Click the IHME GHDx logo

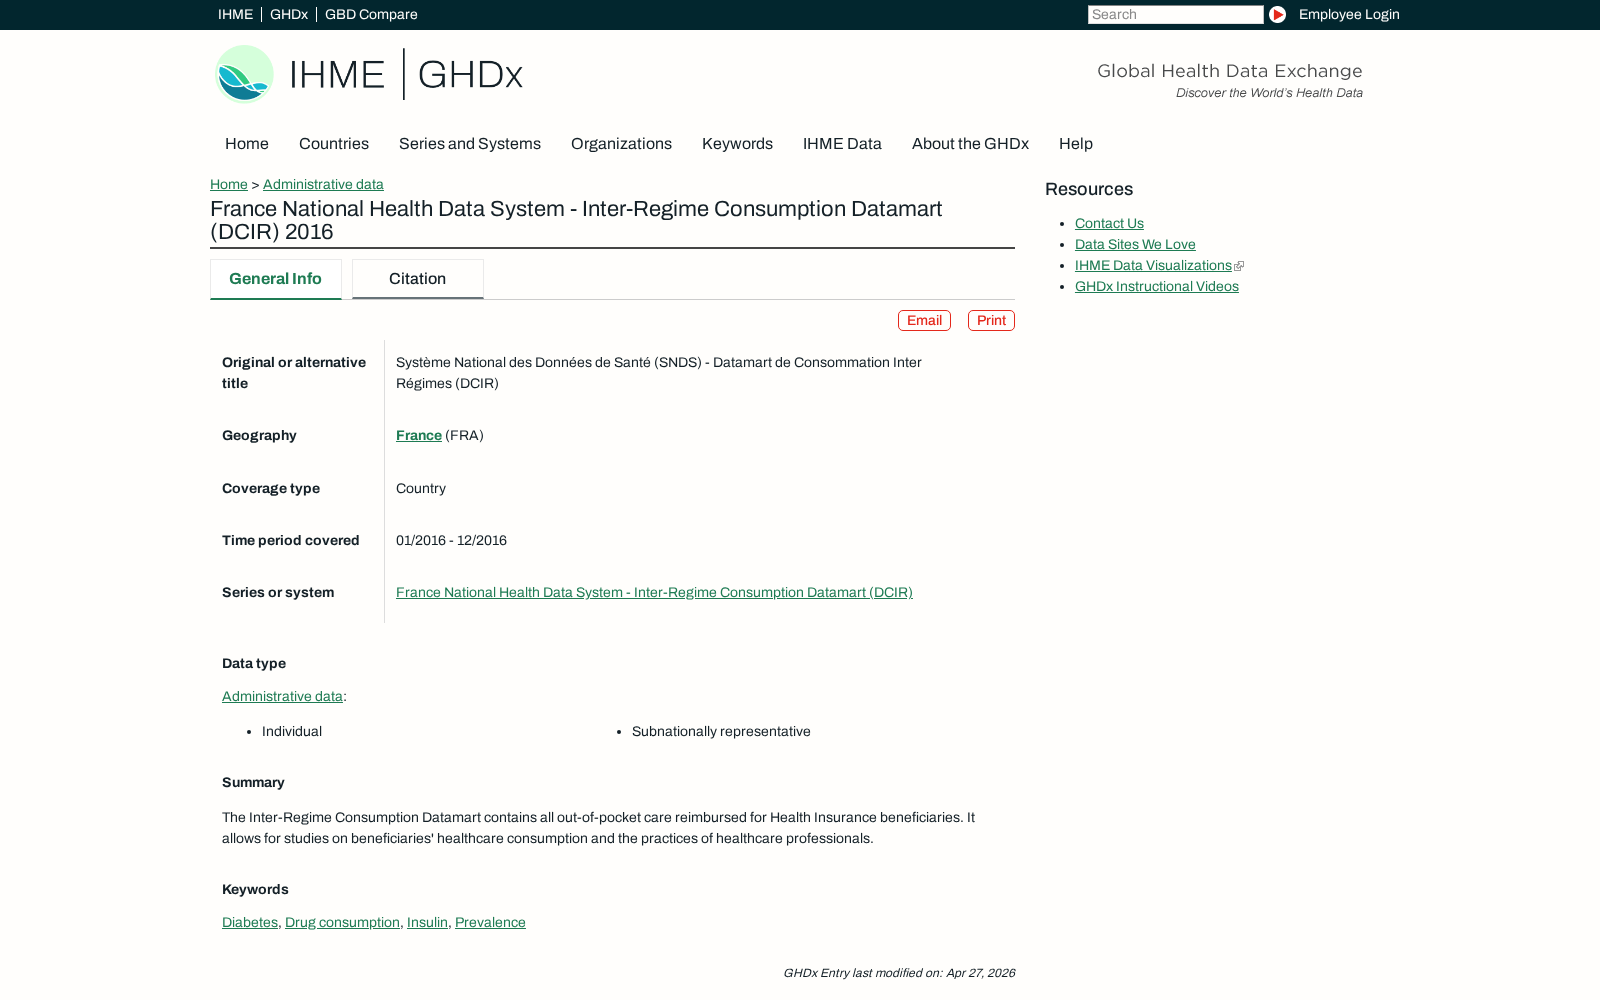[369, 74]
